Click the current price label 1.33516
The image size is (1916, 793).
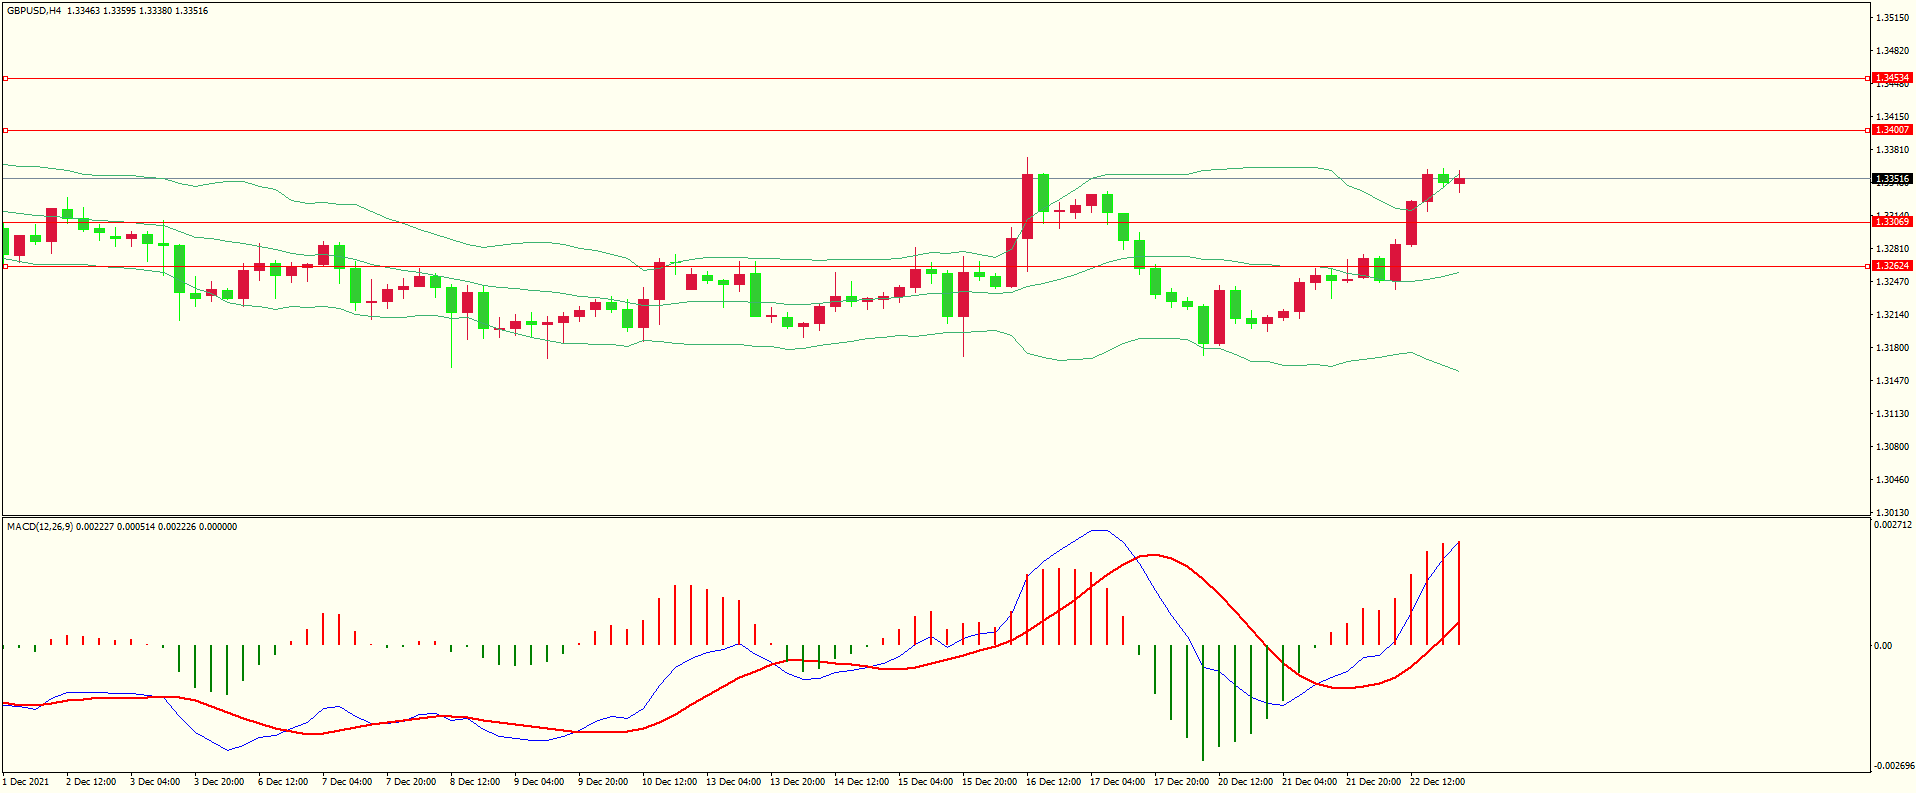pyautogui.click(x=1892, y=179)
